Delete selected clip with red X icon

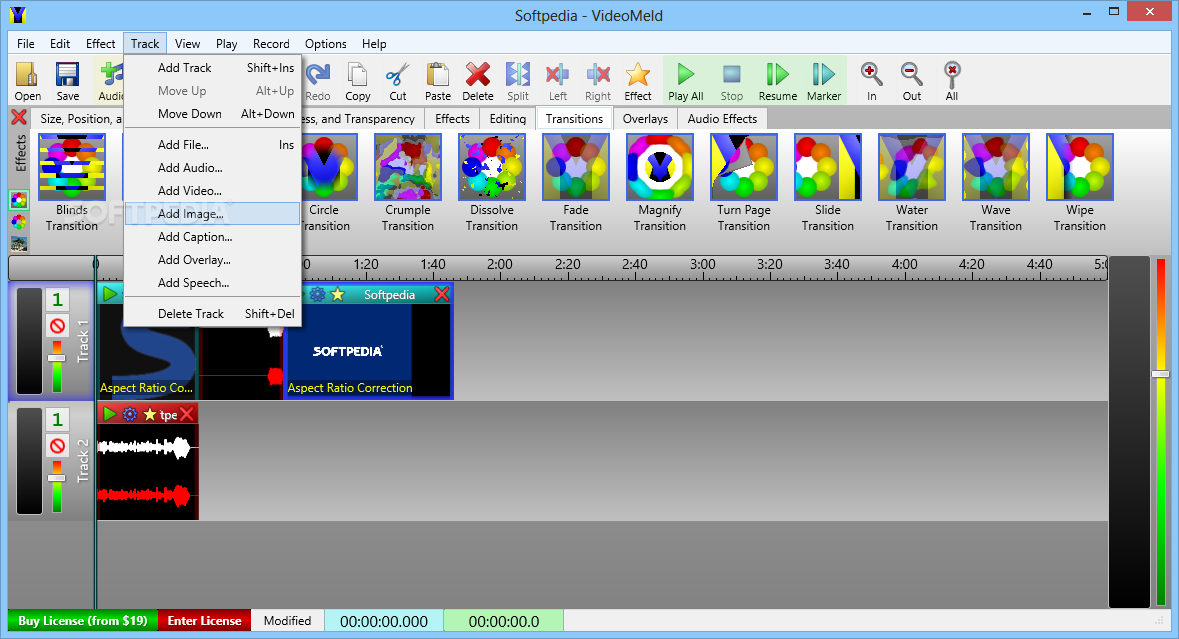477,81
